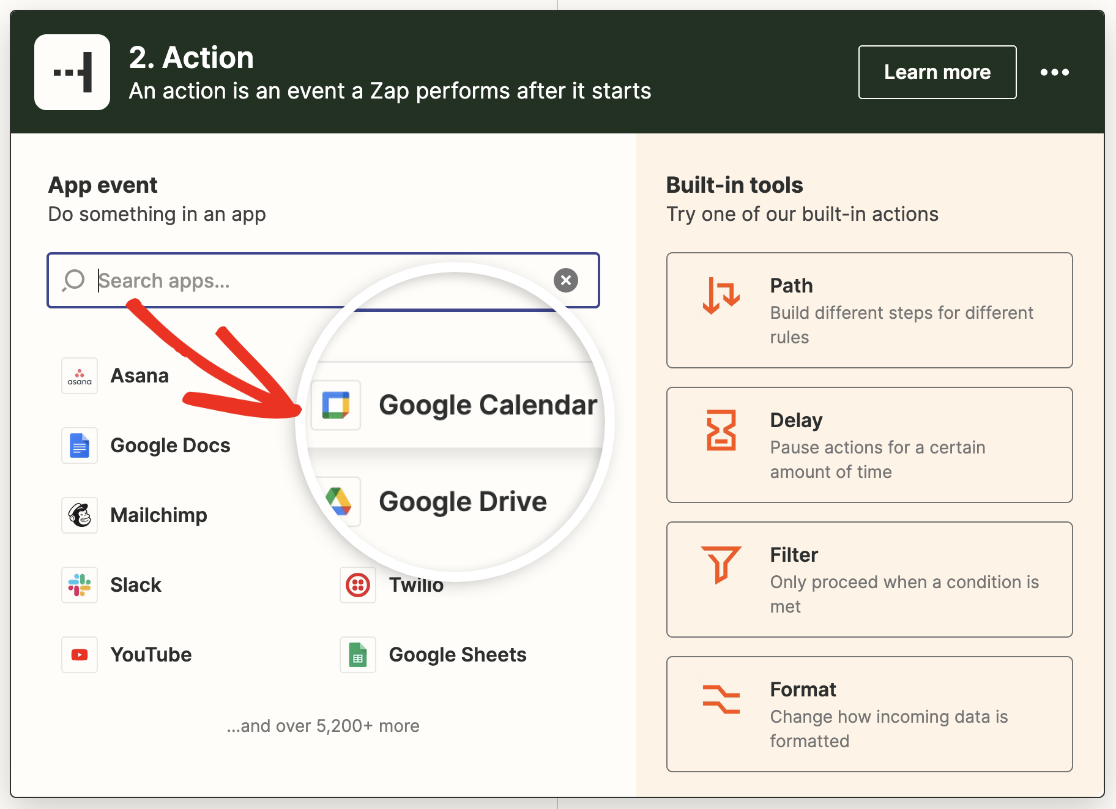Select the Google Calendar icon
This screenshot has width=1116, height=809.
336,405
